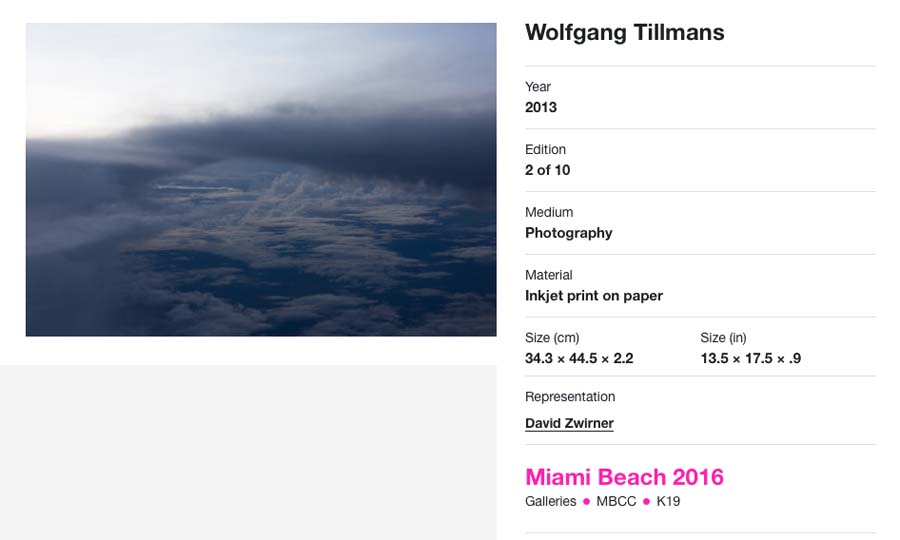Viewport: 900px width, 540px height.
Task: Click the inch size value 13.5 × 17.5 × .9
Action: click(x=750, y=358)
